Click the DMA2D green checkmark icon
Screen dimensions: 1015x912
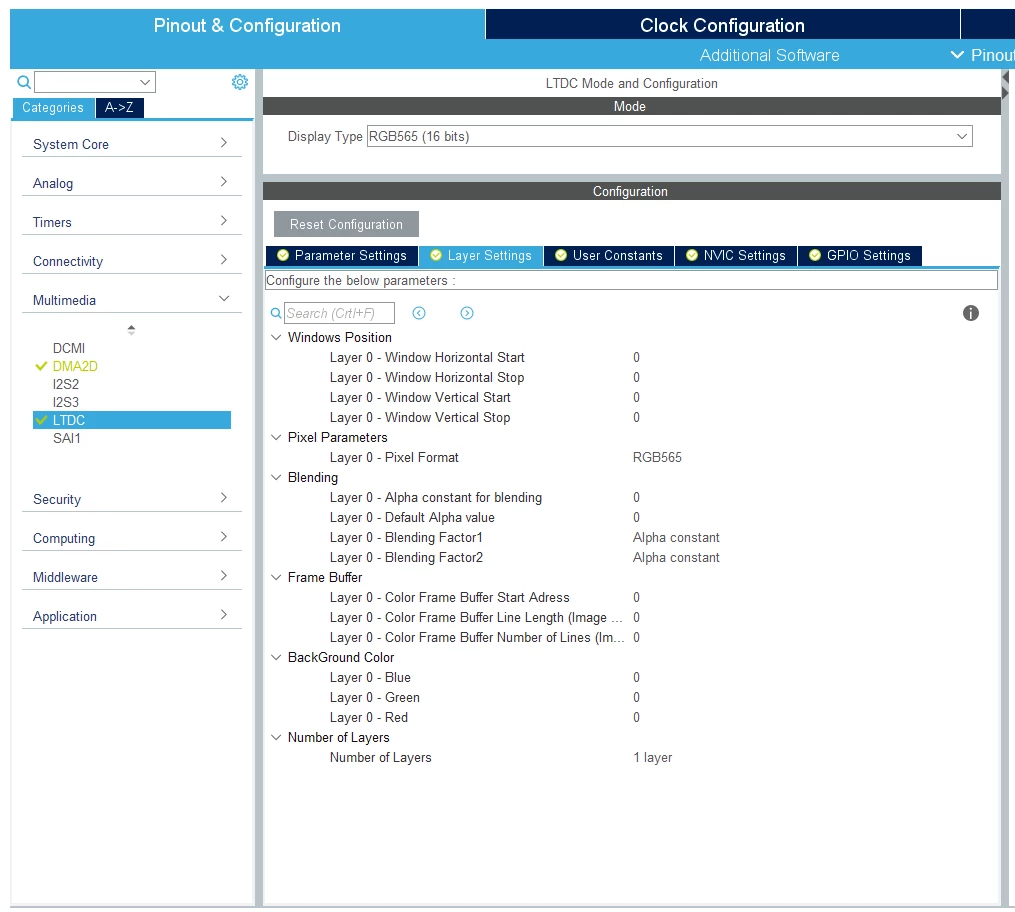[x=41, y=366]
